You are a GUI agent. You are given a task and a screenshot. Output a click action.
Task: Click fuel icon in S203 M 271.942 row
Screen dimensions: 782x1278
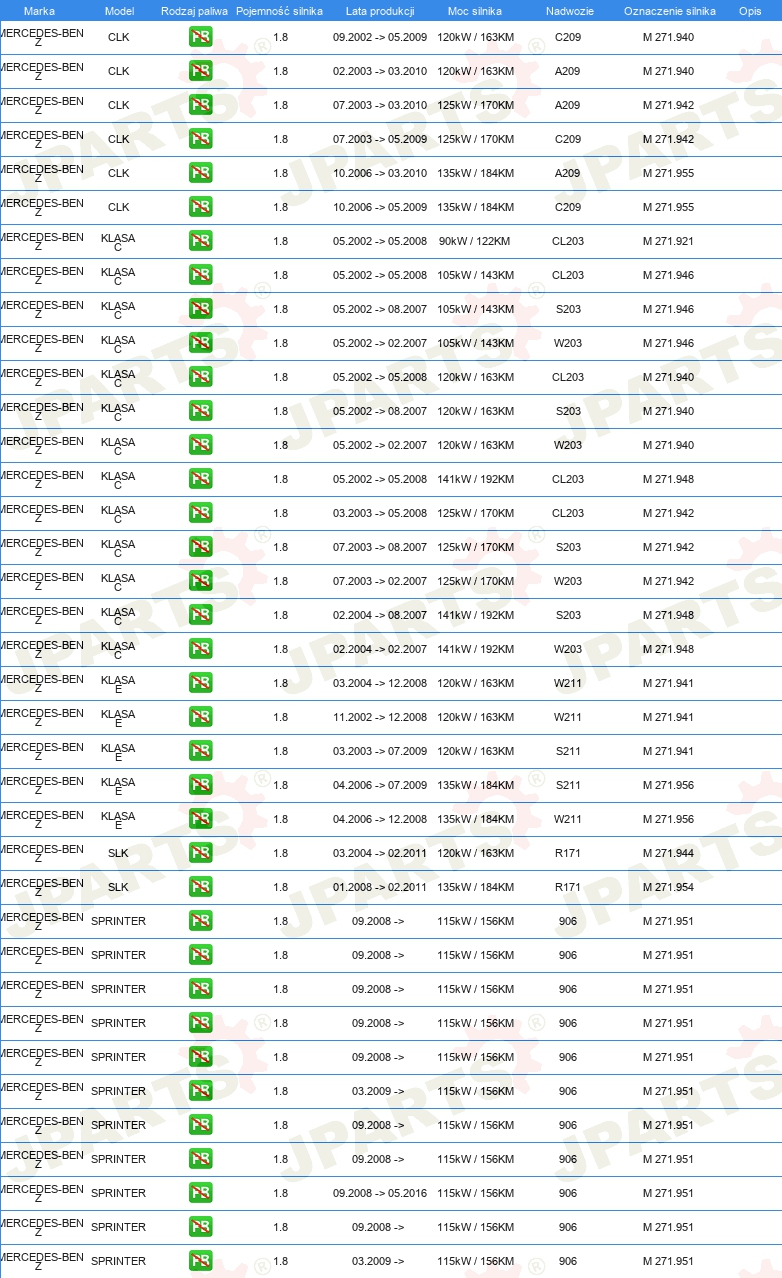(200, 548)
